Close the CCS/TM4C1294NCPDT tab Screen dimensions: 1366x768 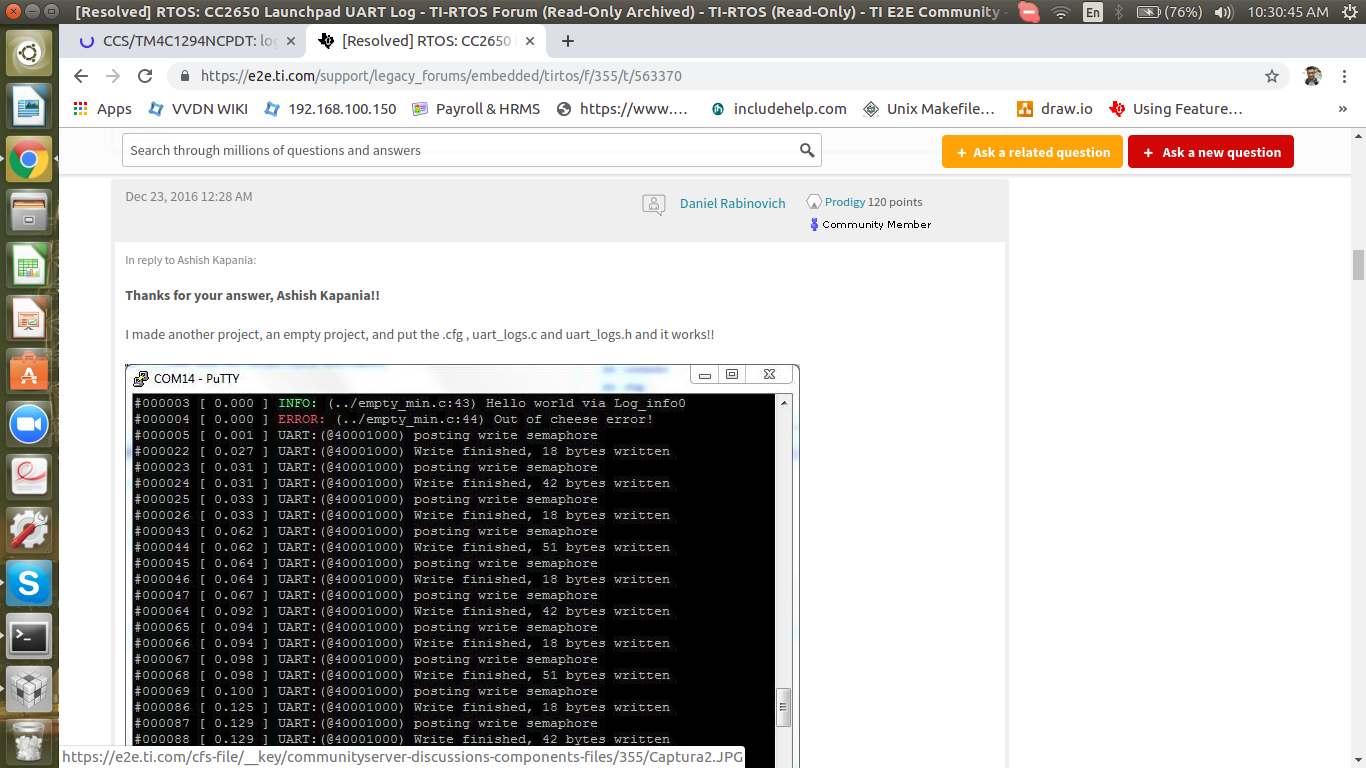coord(291,41)
